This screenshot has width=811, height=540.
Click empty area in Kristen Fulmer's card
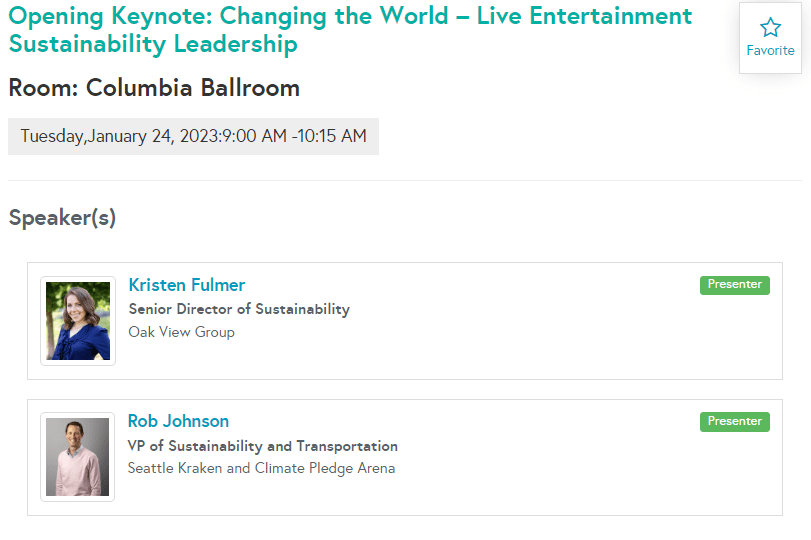(517, 341)
